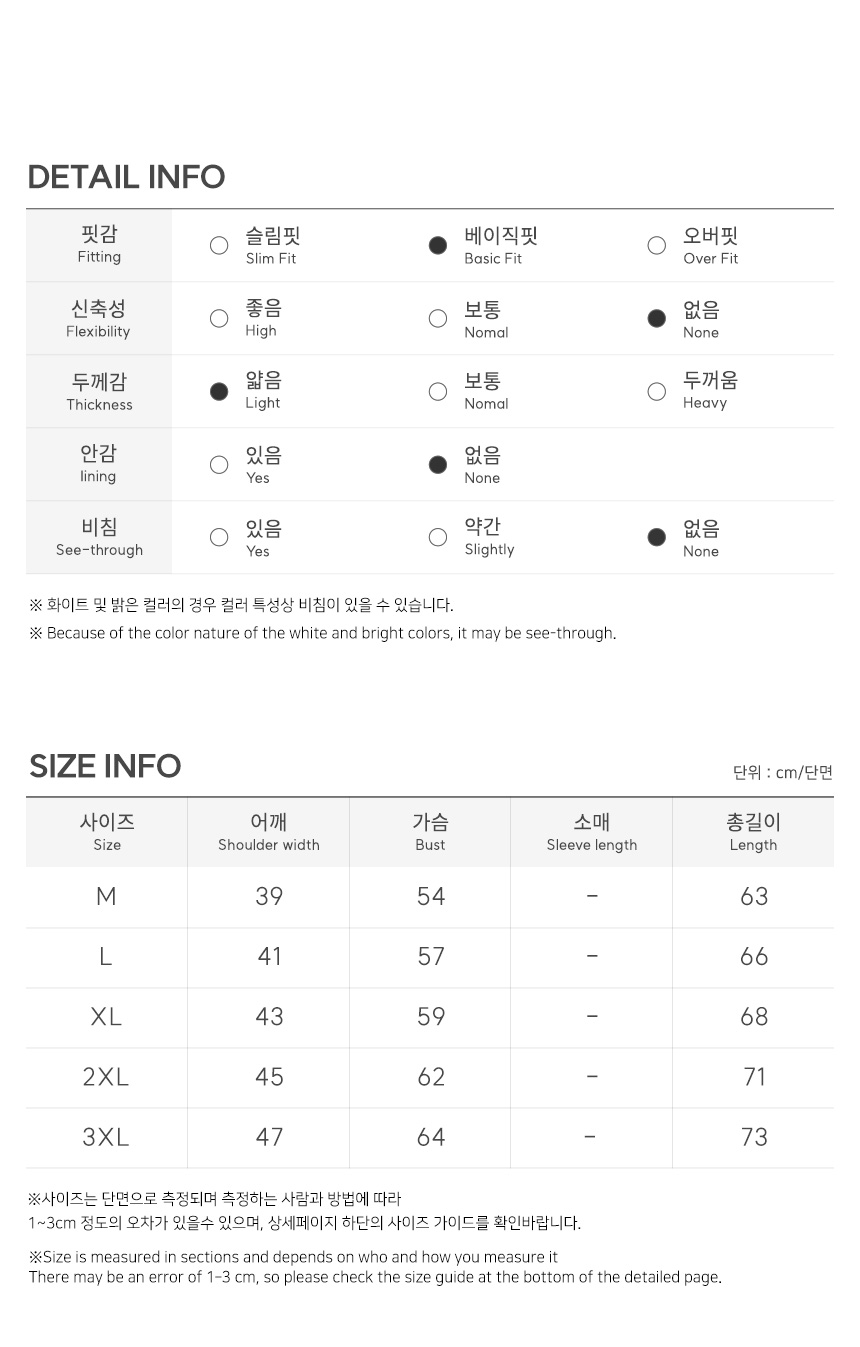Click the Shoulder width column header

coord(269,832)
